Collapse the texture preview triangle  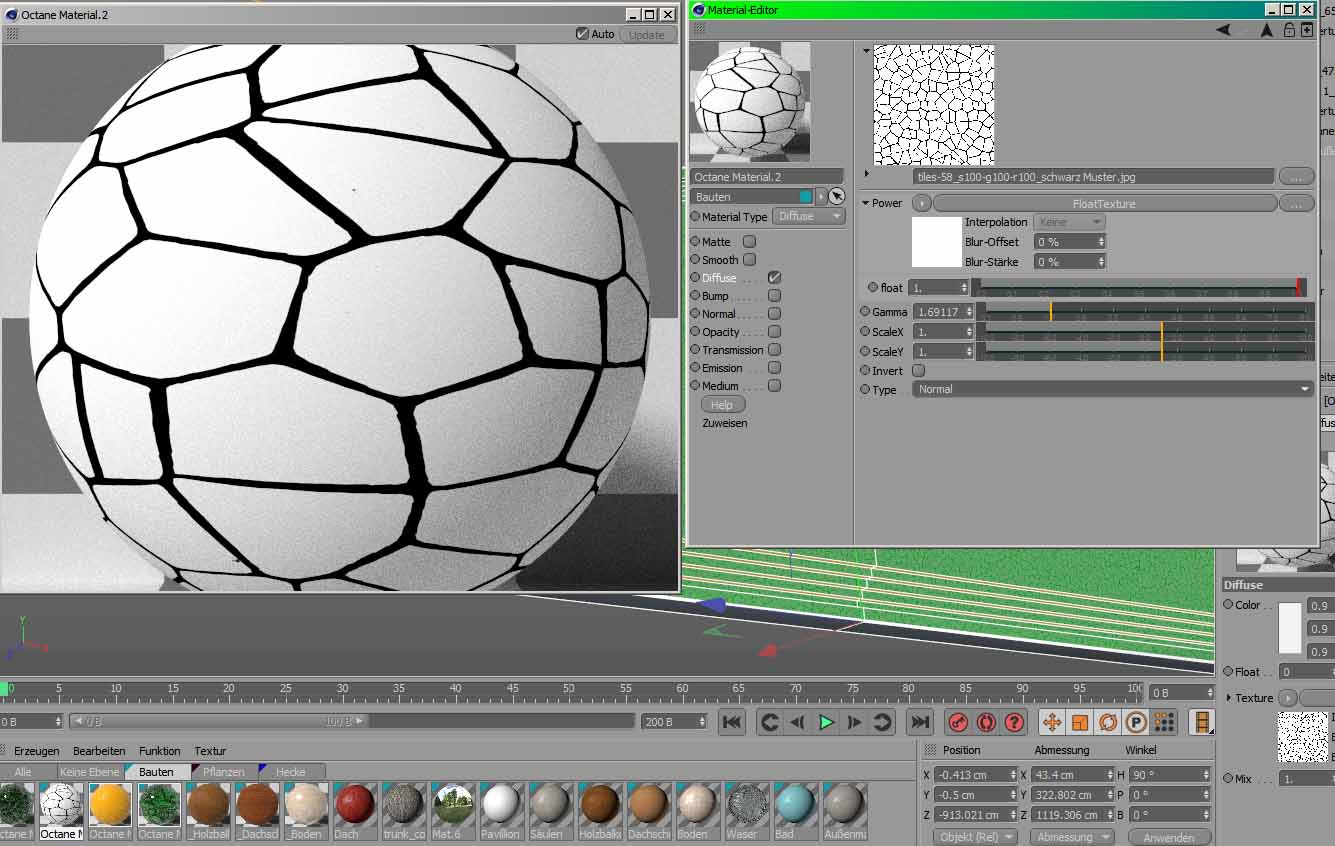tap(866, 50)
